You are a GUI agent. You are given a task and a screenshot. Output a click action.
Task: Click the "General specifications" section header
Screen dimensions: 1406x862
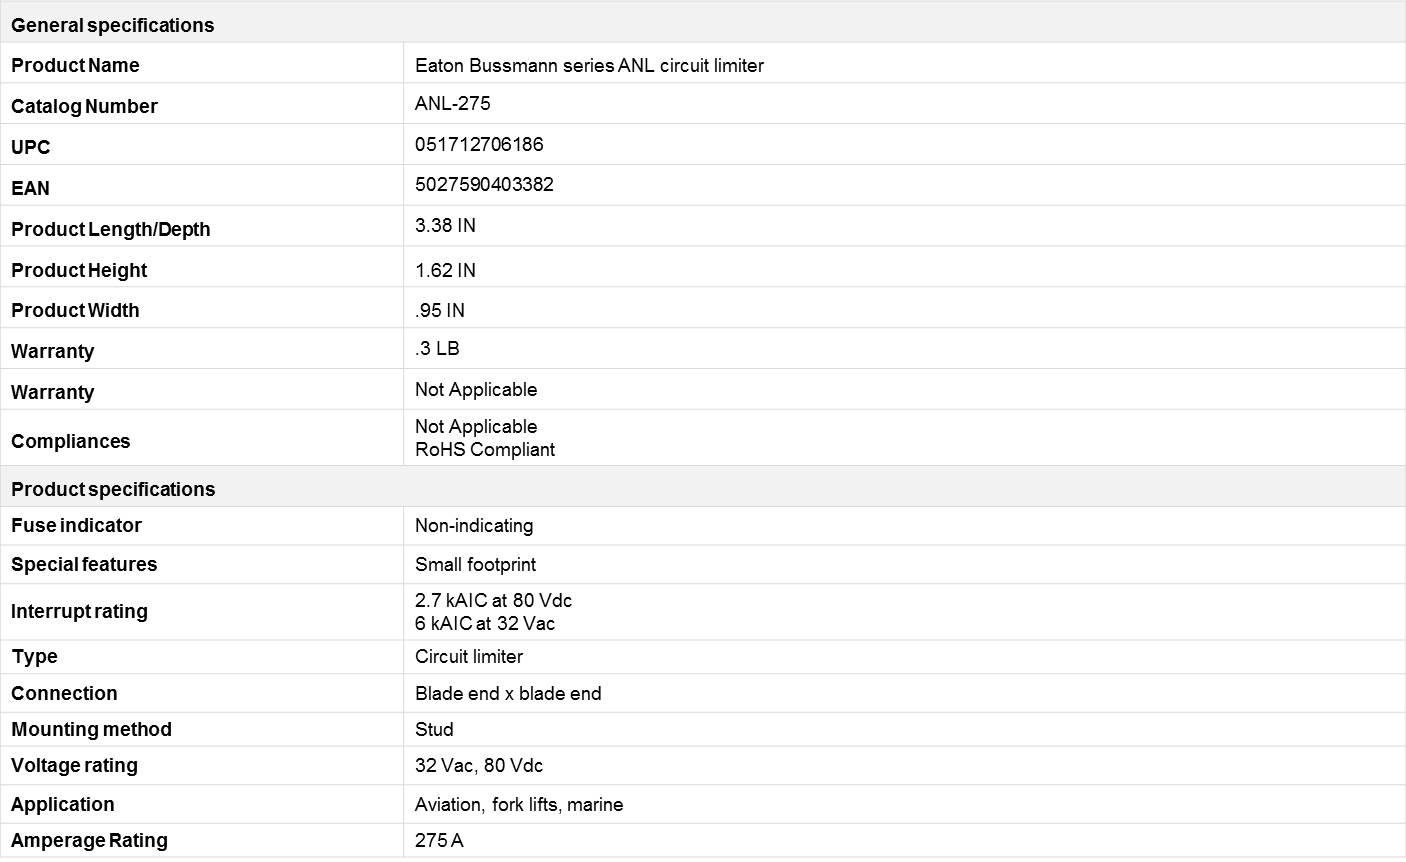tap(112, 25)
